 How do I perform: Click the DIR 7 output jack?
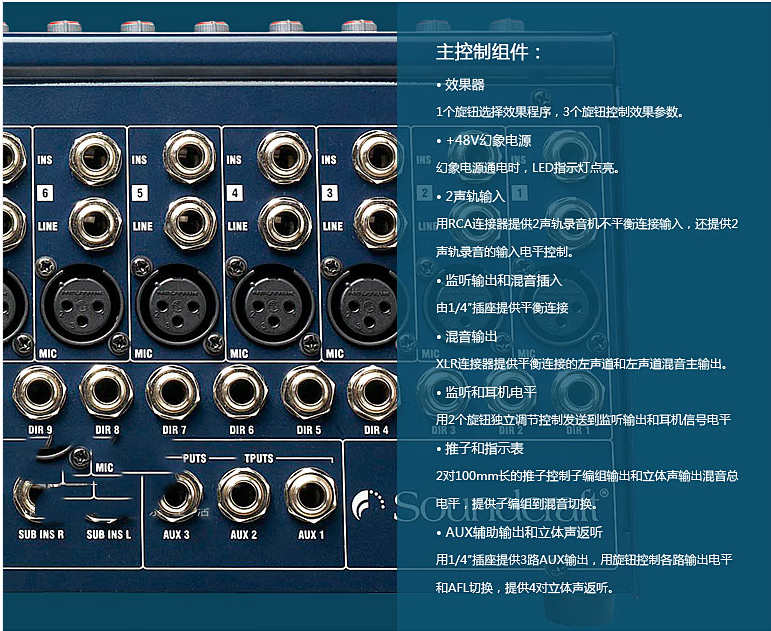point(173,393)
